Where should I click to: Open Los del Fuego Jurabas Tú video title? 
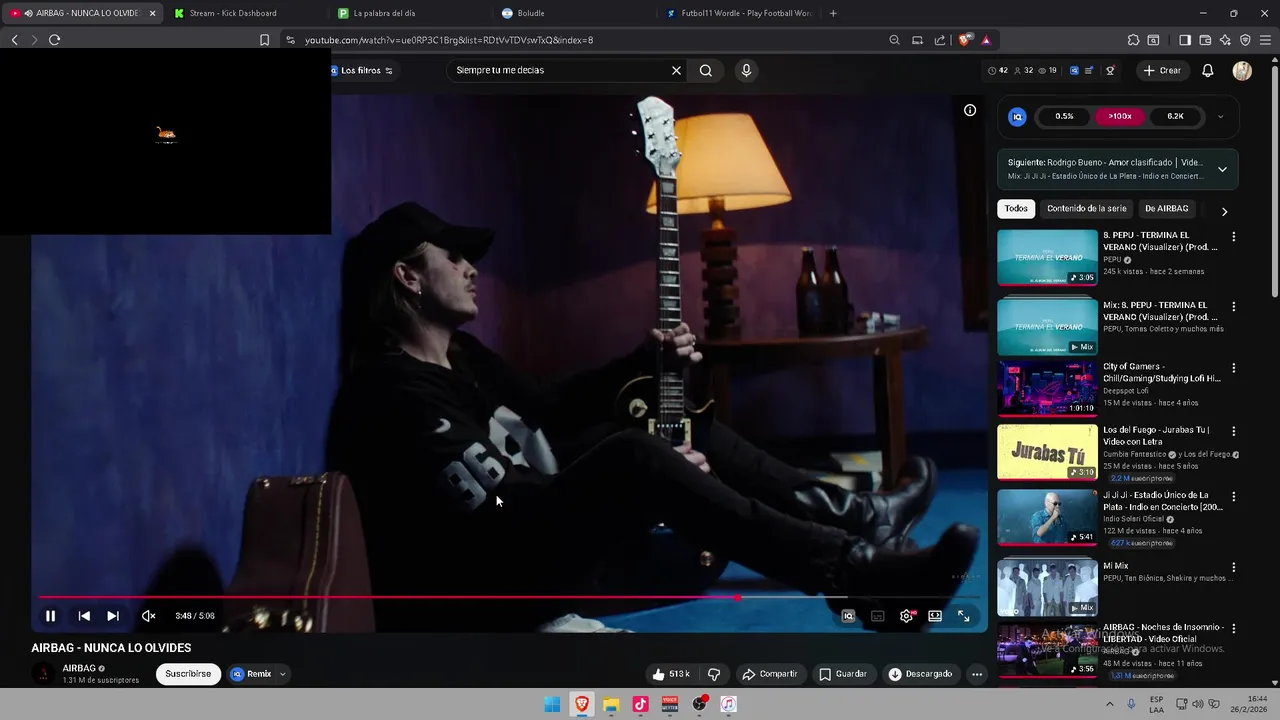(1157, 436)
